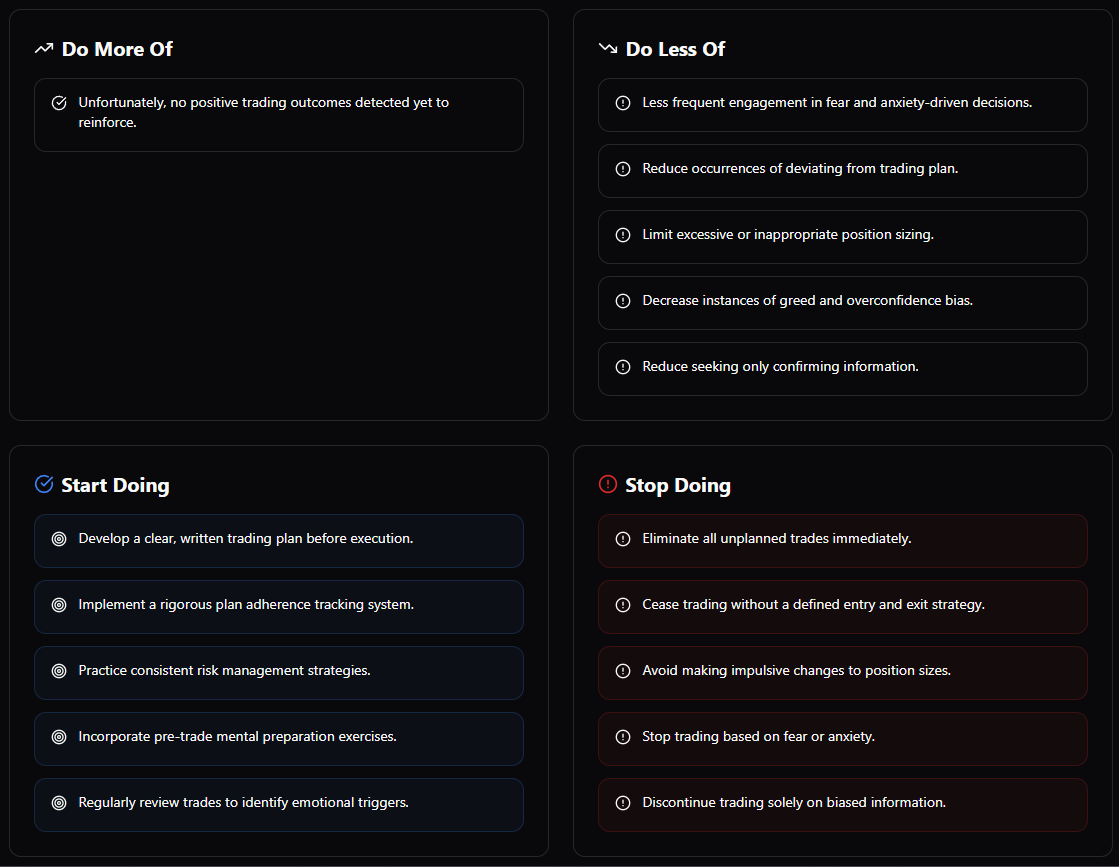The height and width of the screenshot is (867, 1119).
Task: Click the alert icon beside 'Eliminate all unplanned trades'
Action: 623,539
